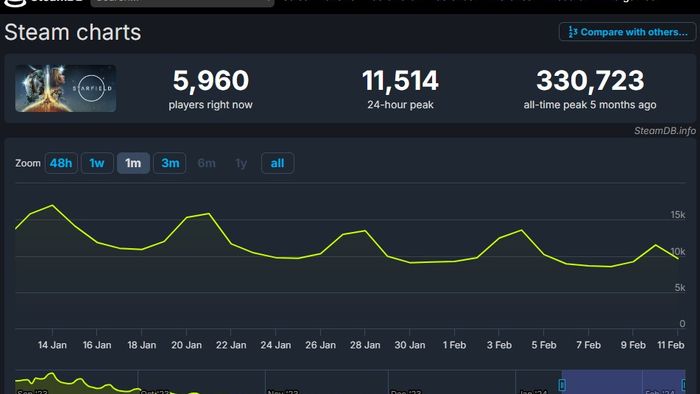The image size is (700, 394).
Task: Click the 5k y-axis label
Action: coord(680,287)
